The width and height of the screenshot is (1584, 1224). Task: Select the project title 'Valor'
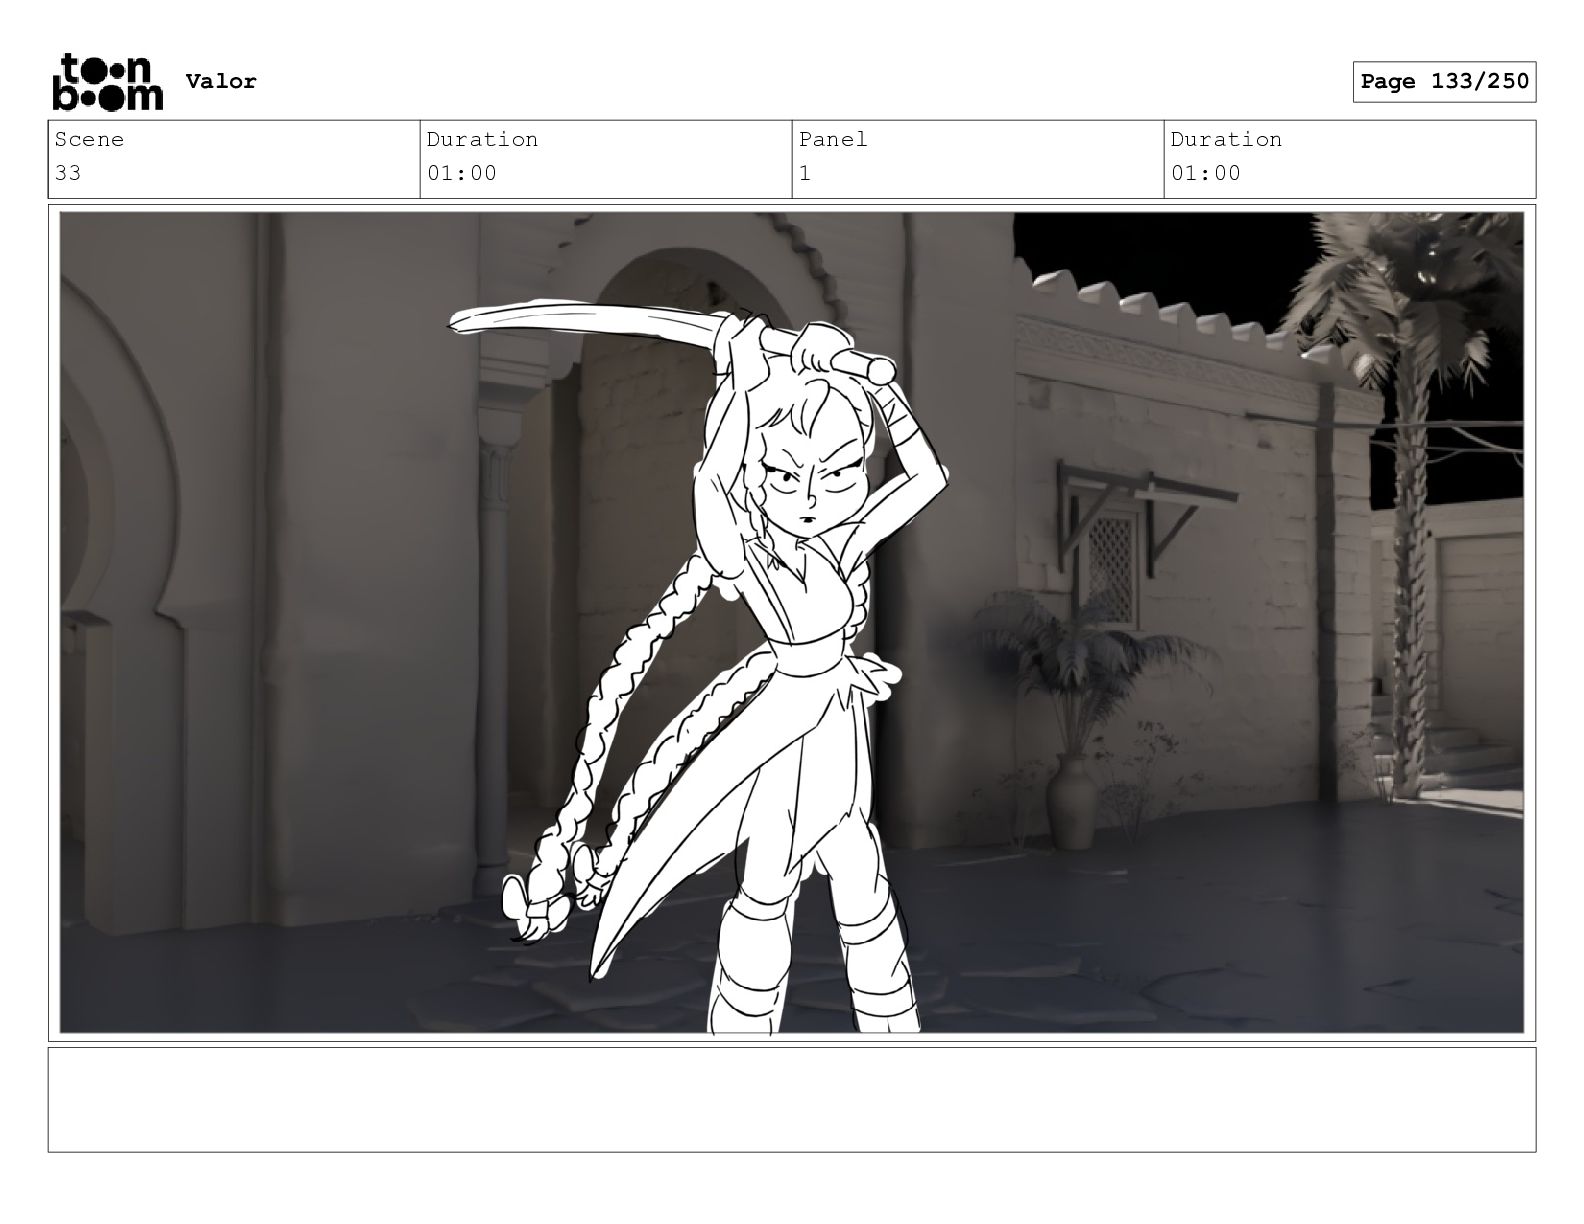221,82
